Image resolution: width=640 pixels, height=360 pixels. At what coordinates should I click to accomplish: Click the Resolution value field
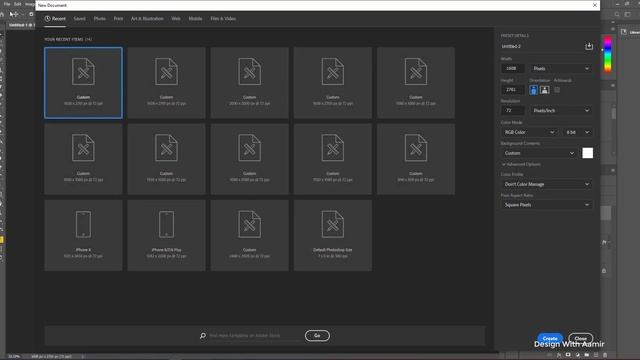pyautogui.click(x=513, y=111)
